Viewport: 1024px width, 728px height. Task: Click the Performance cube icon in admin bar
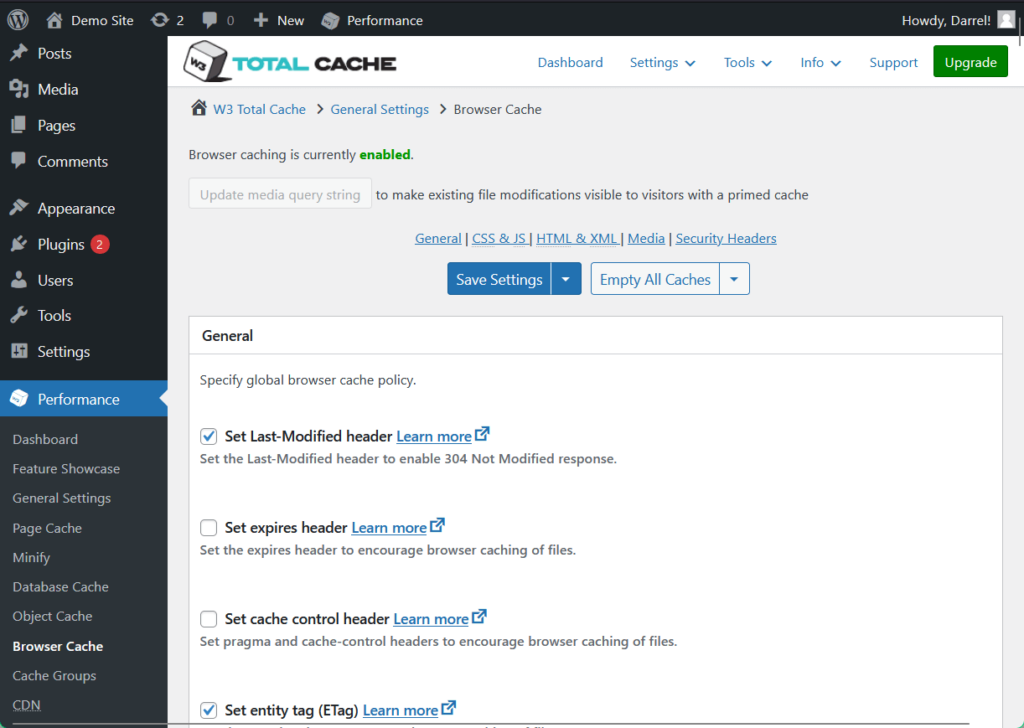(x=330, y=20)
